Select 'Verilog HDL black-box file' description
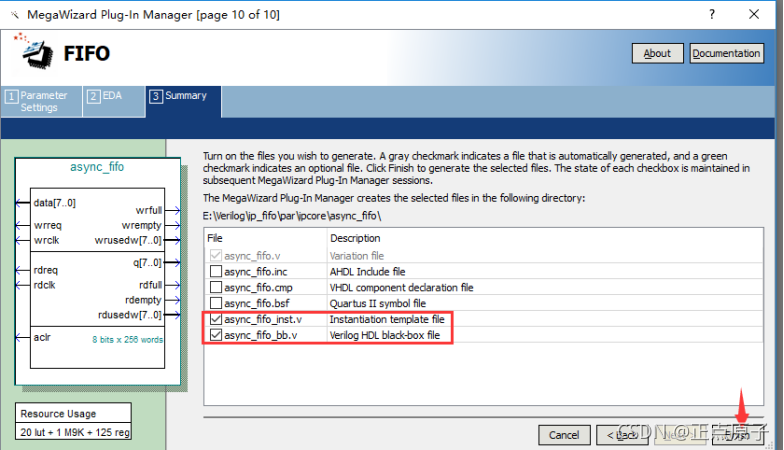The image size is (784, 450). click(x=384, y=335)
